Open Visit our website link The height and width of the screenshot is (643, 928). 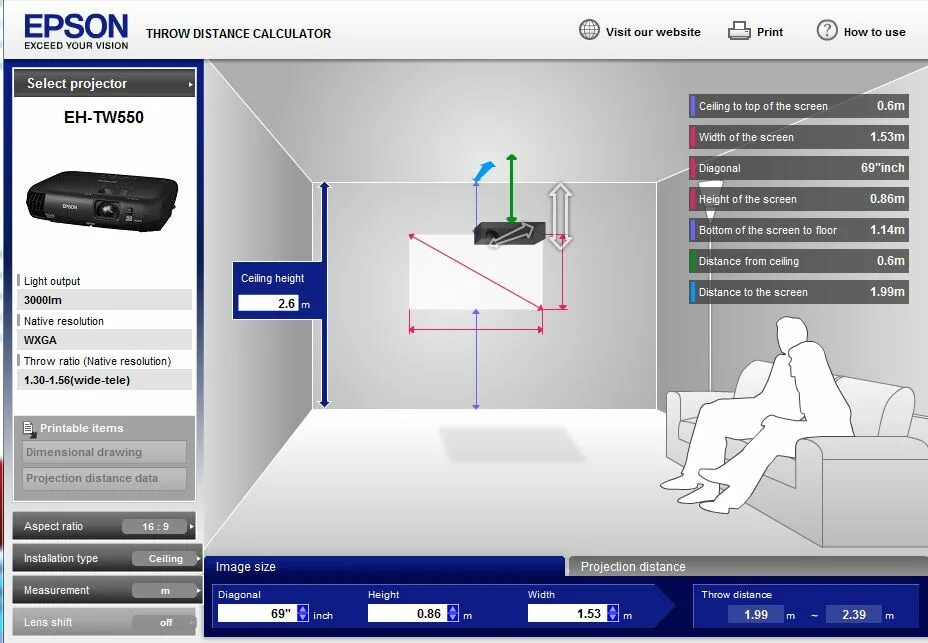tap(653, 32)
